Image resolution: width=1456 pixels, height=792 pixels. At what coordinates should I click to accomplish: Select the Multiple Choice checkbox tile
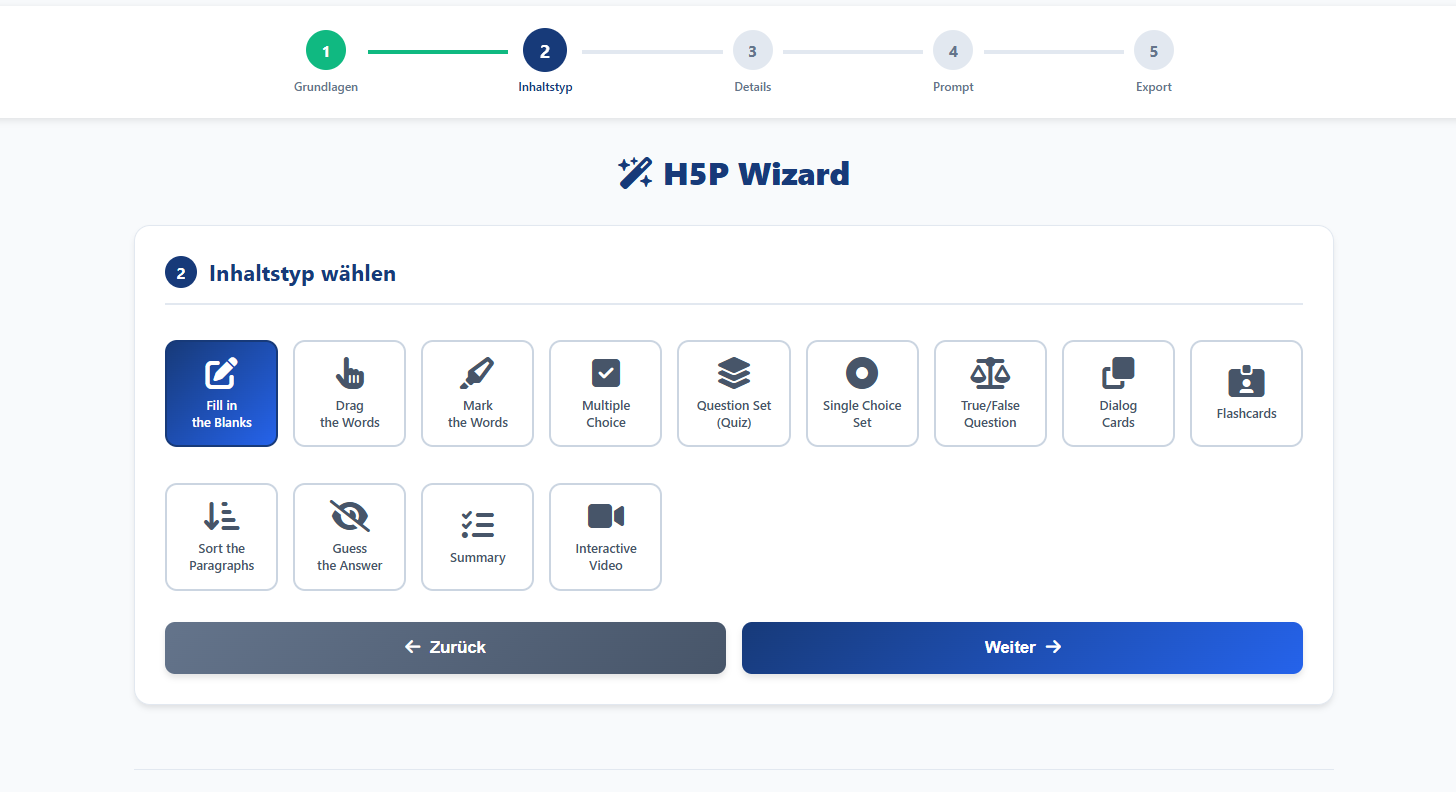click(605, 393)
